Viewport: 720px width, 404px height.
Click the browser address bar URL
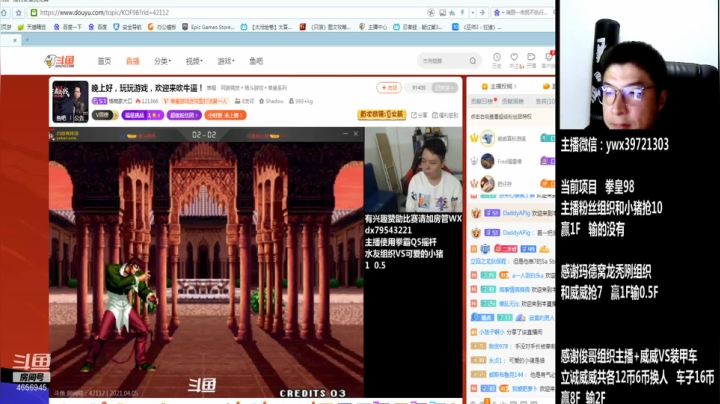coord(104,13)
